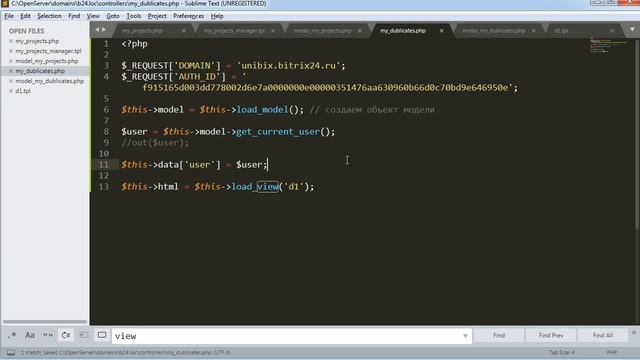Image resolution: width=640 pixels, height=360 pixels.
Task: Open my_projects.php in the sidebar
Action: (37, 41)
